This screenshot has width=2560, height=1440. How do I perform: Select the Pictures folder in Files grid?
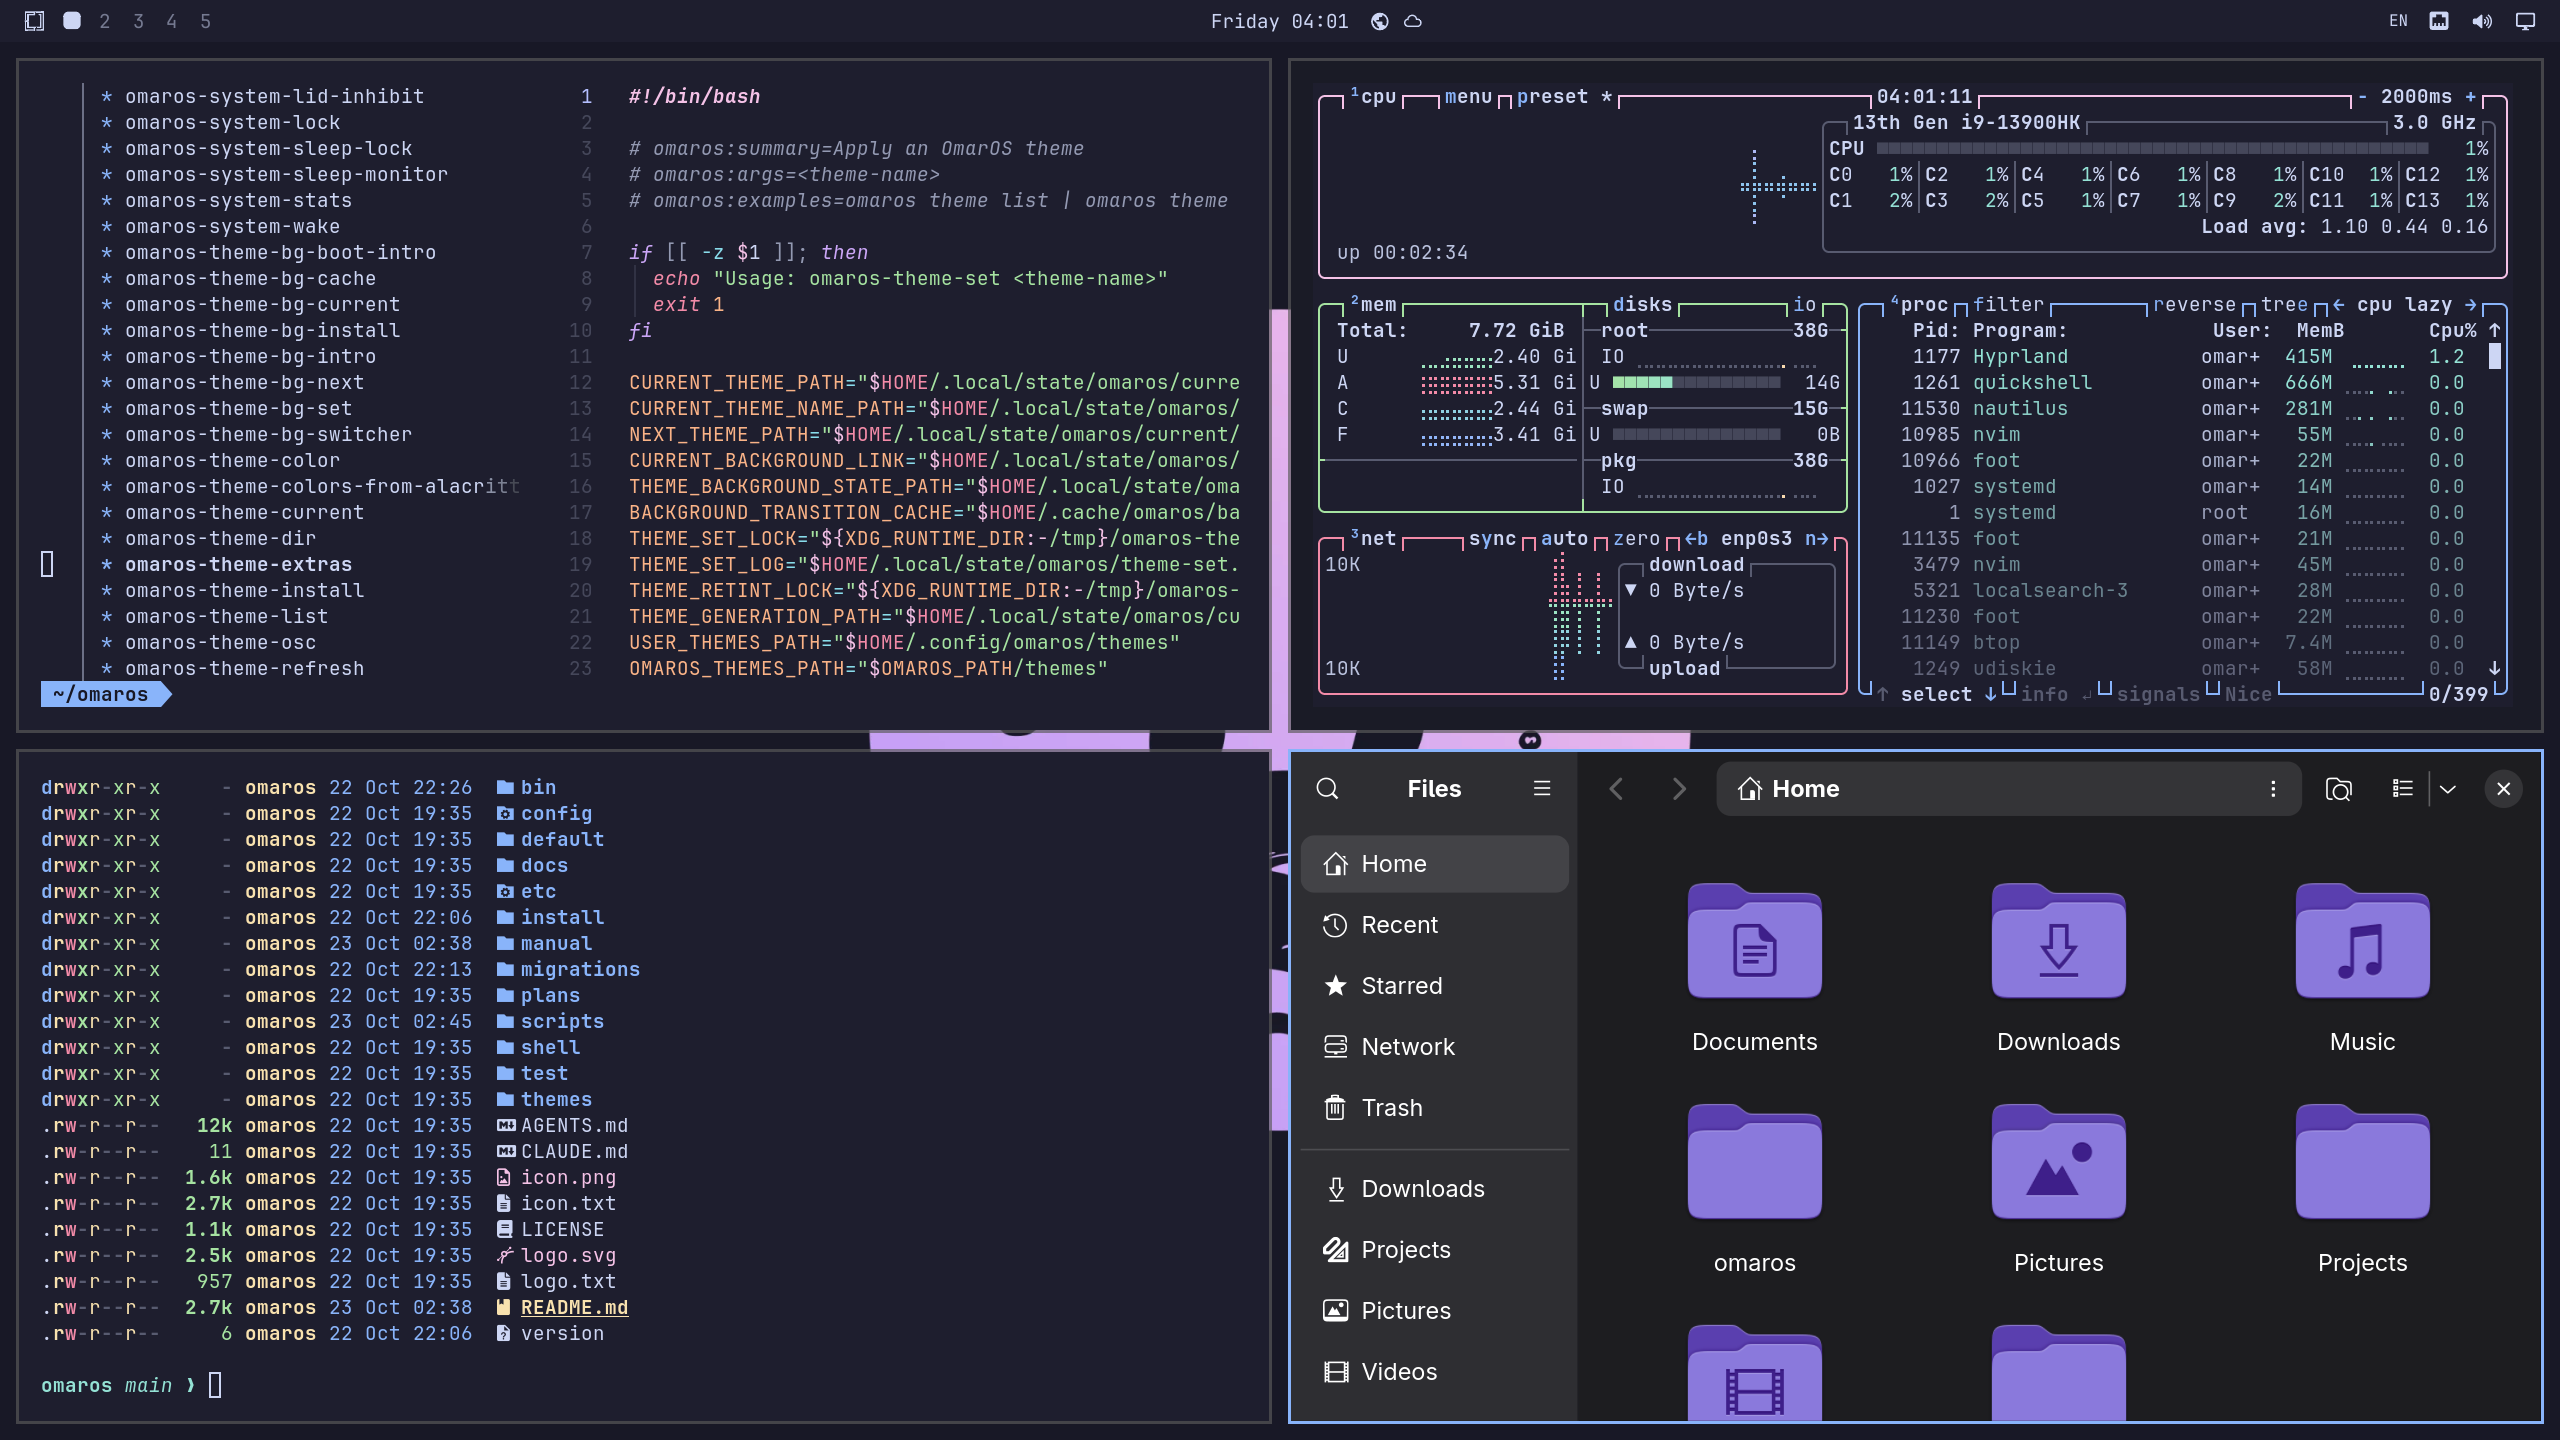(2059, 1162)
